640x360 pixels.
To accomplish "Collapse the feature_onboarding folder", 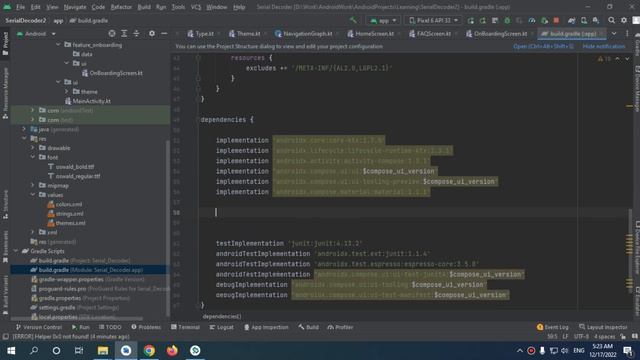I will coord(58,44).
